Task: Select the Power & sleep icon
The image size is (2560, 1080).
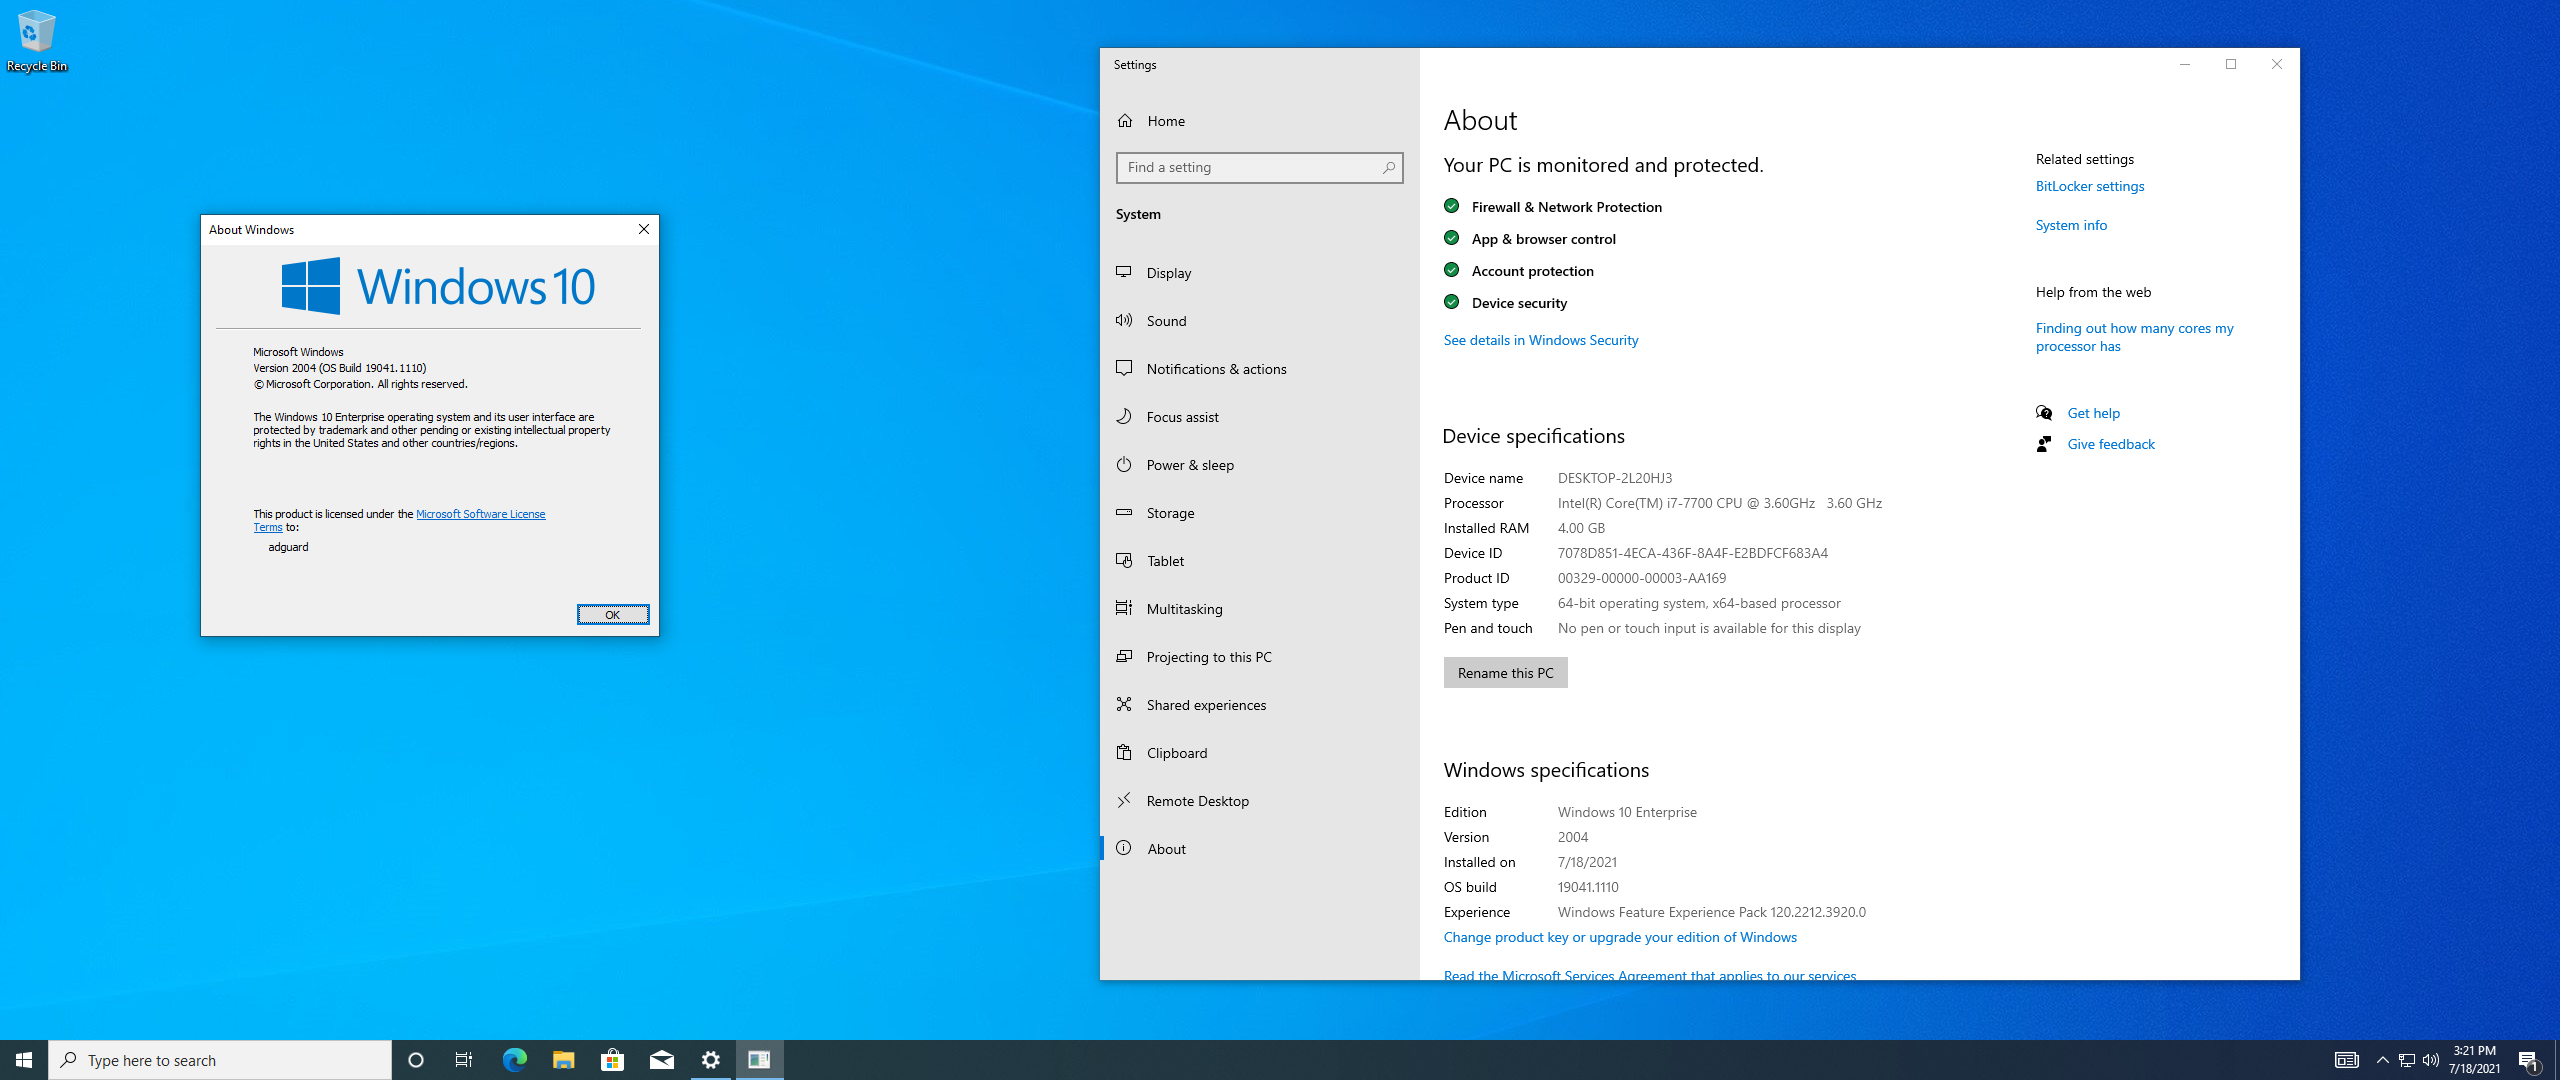Action: click(1124, 464)
